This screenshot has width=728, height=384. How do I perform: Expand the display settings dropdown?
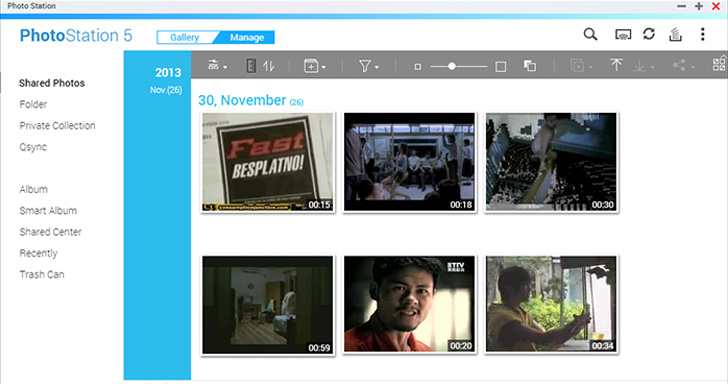(217, 65)
